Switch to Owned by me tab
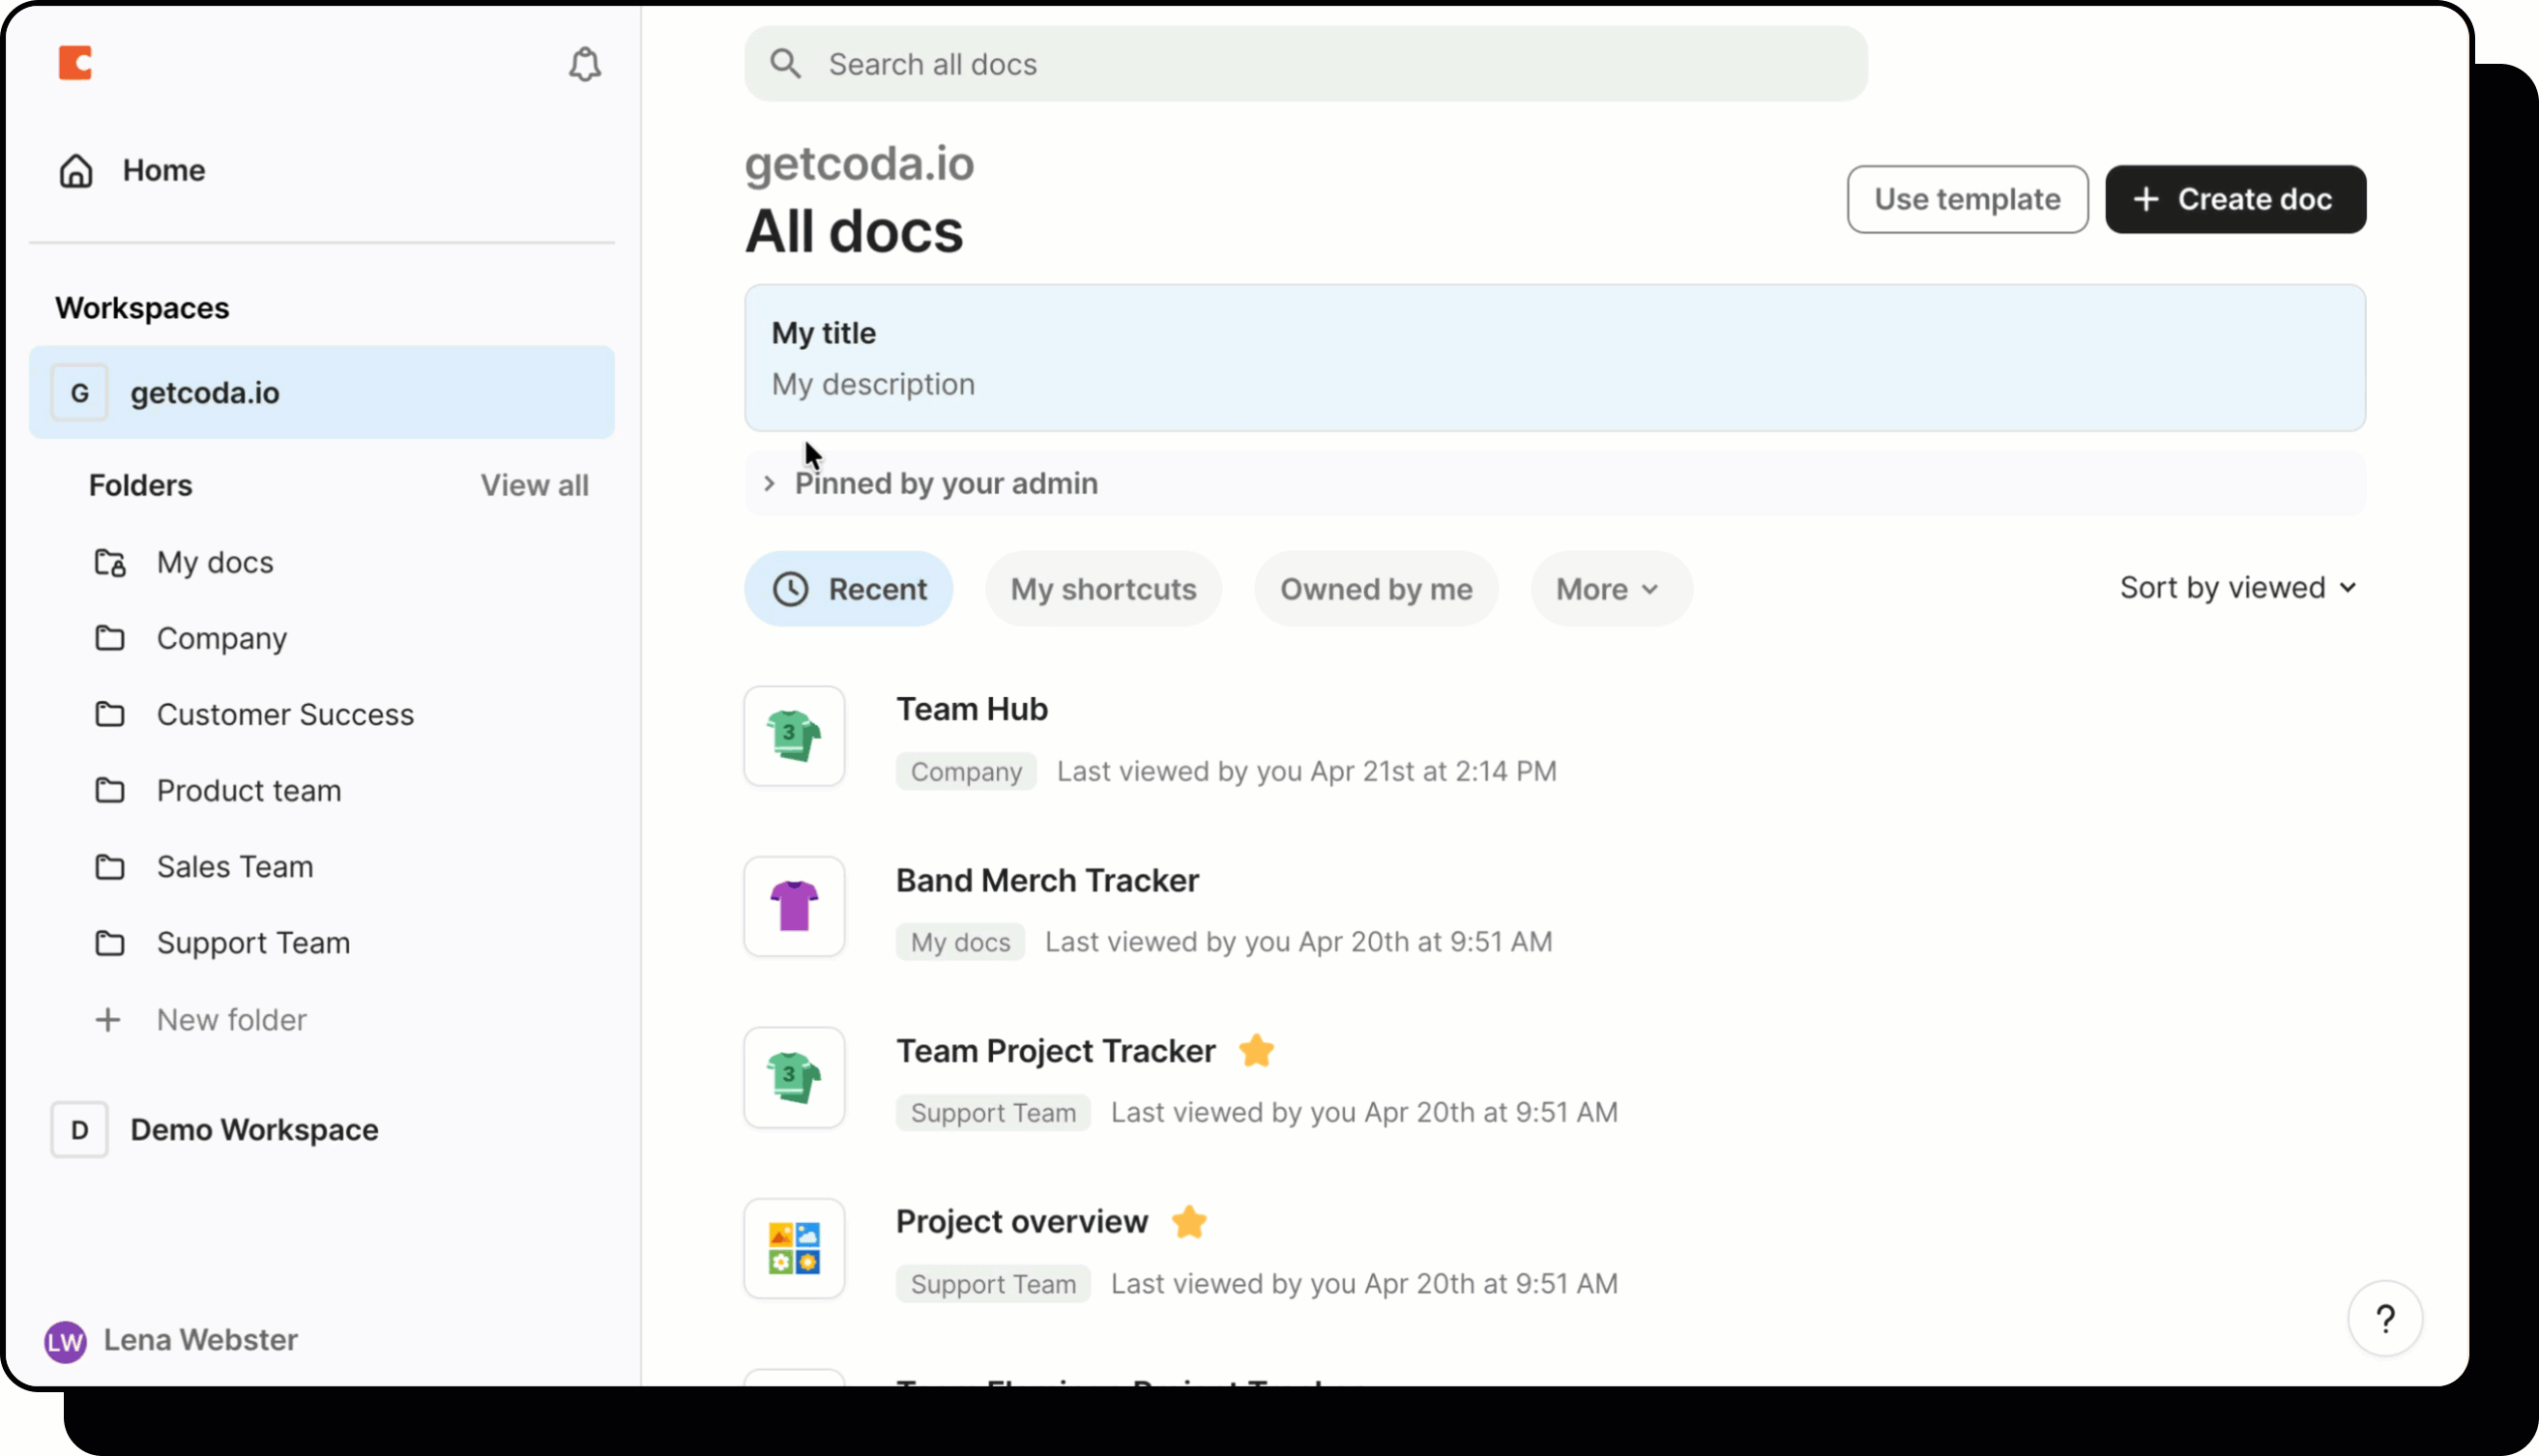The image size is (2539, 1456). tap(1376, 589)
